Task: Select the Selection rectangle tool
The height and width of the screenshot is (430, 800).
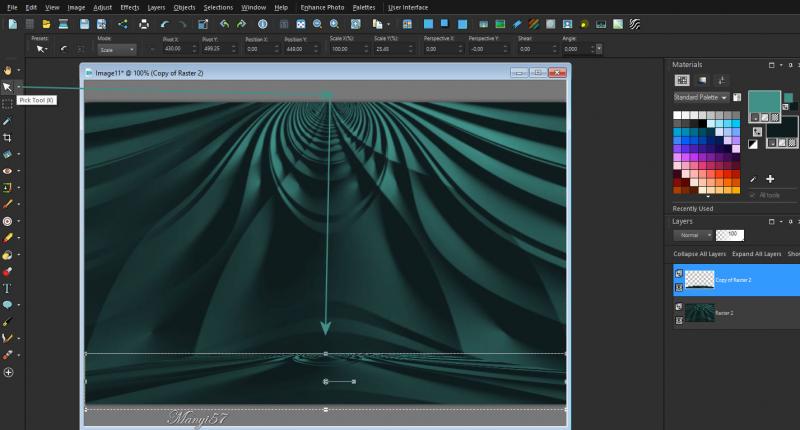Action: pos(7,103)
